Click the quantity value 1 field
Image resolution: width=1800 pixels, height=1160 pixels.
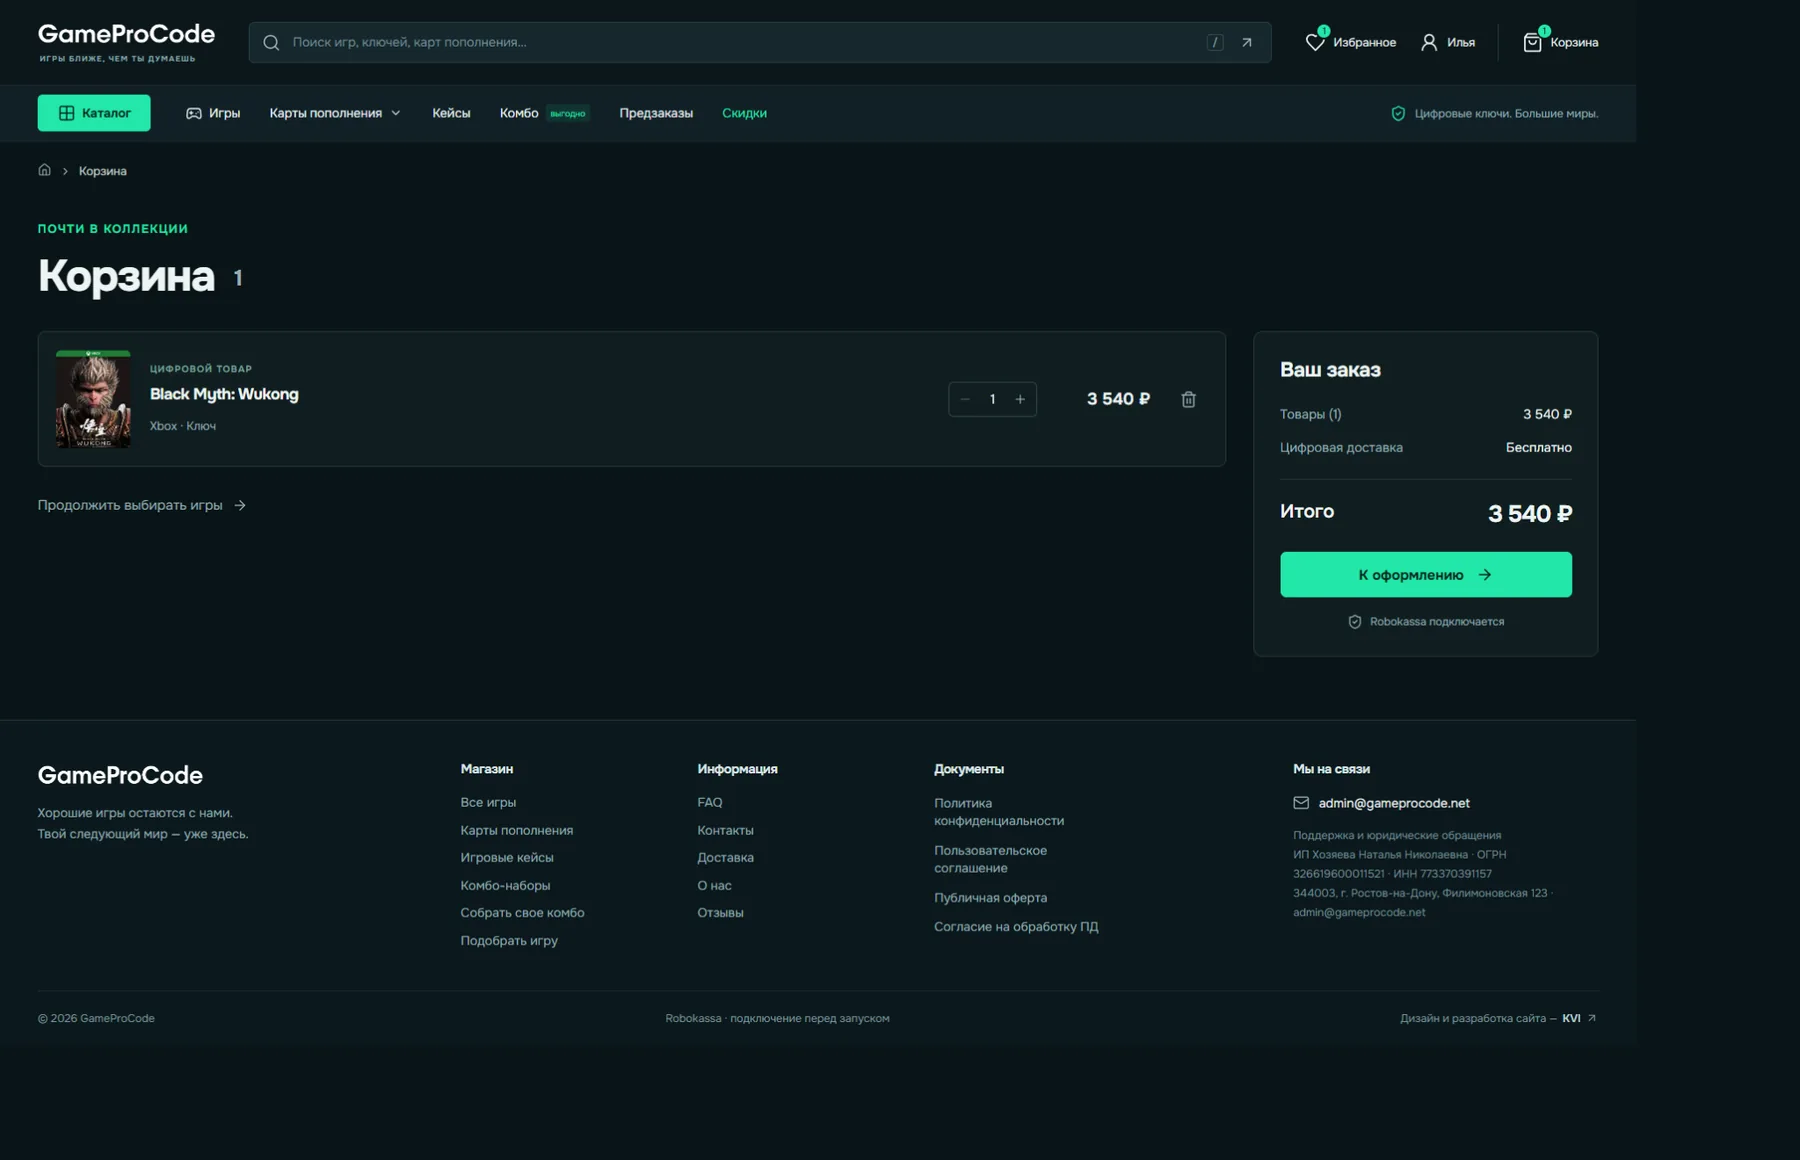(x=992, y=399)
